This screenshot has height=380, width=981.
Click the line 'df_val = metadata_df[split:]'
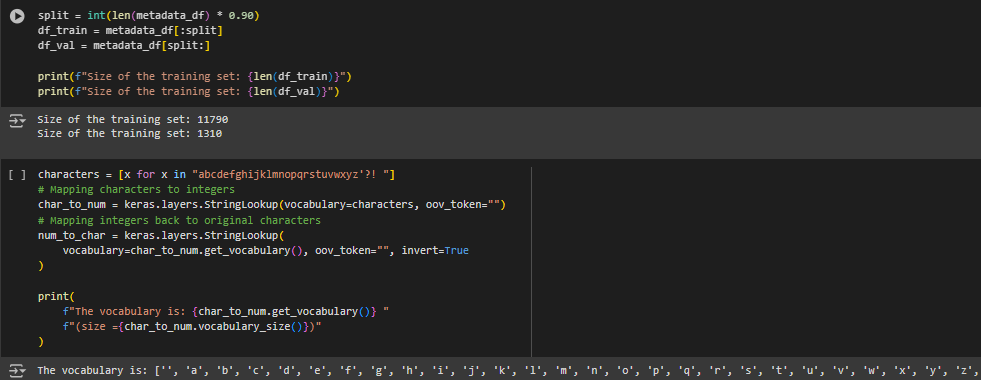click(x=124, y=46)
